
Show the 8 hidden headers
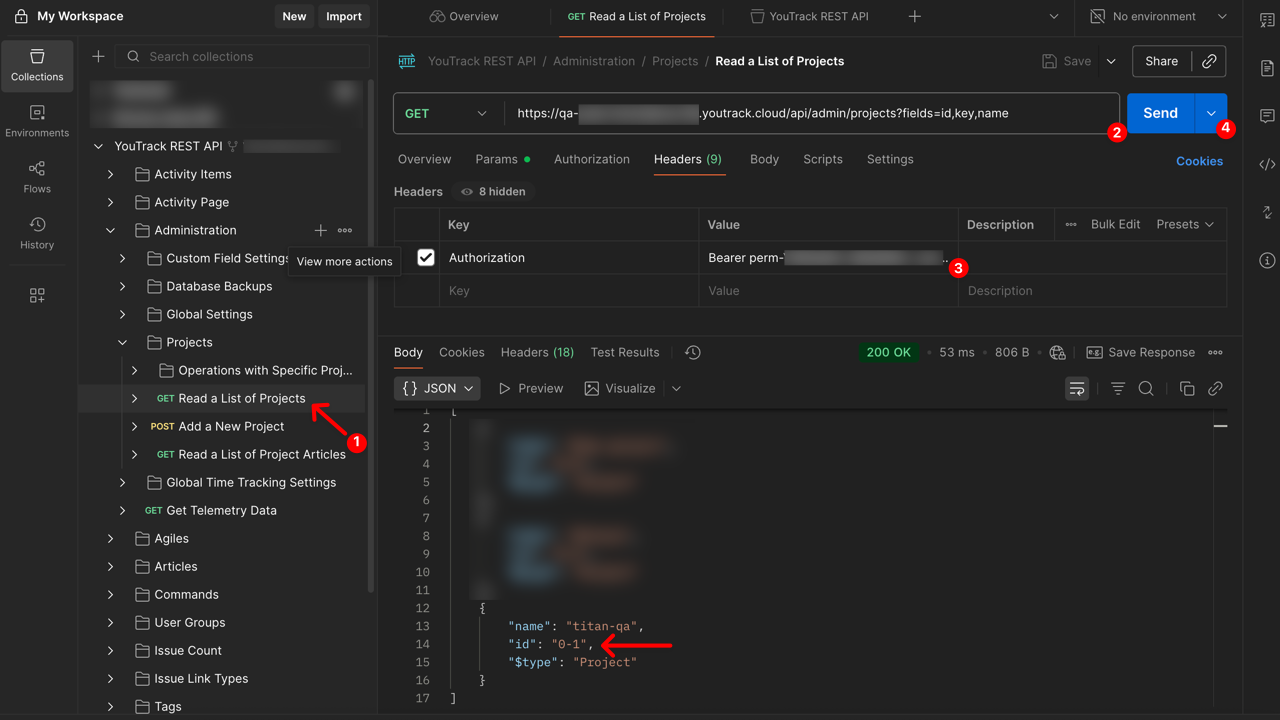tap(493, 191)
